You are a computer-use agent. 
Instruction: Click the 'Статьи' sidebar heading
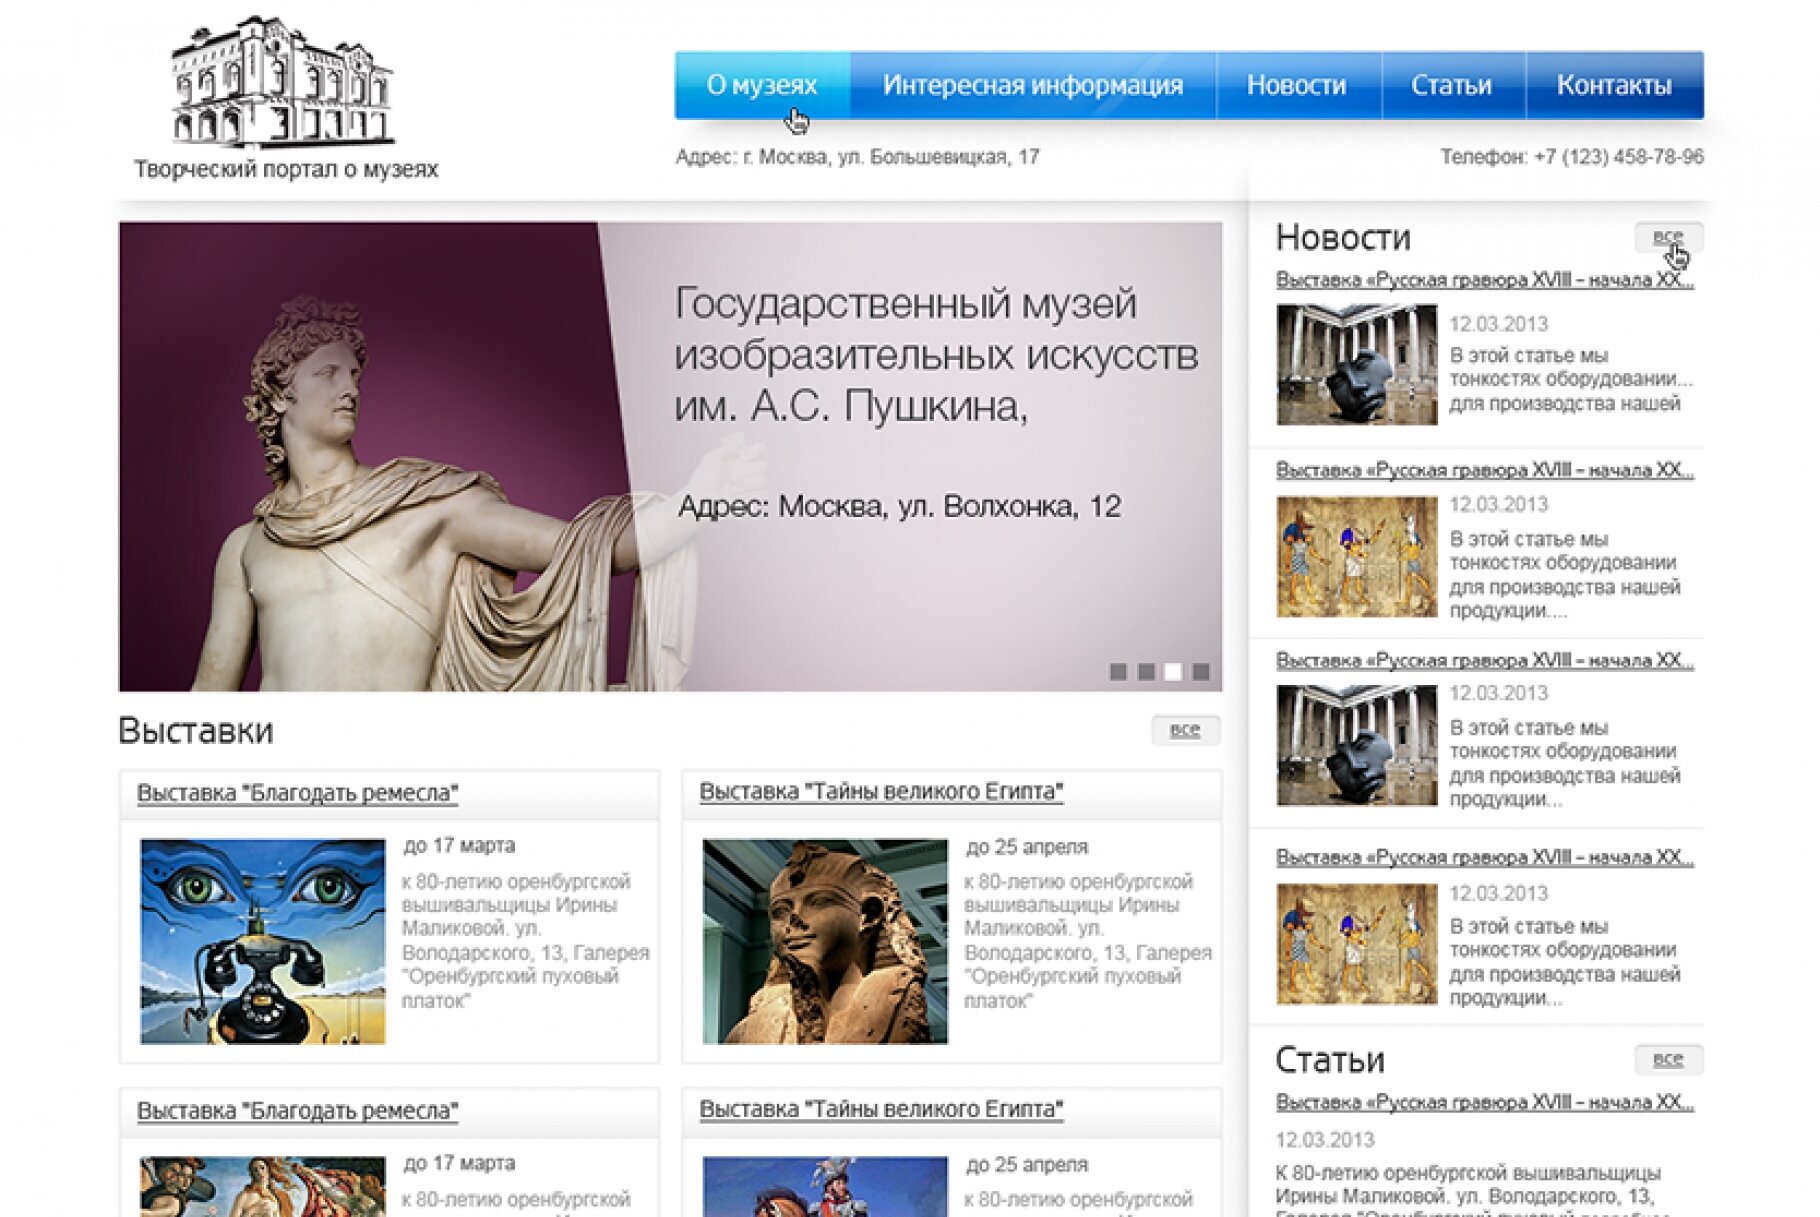pos(1330,1060)
